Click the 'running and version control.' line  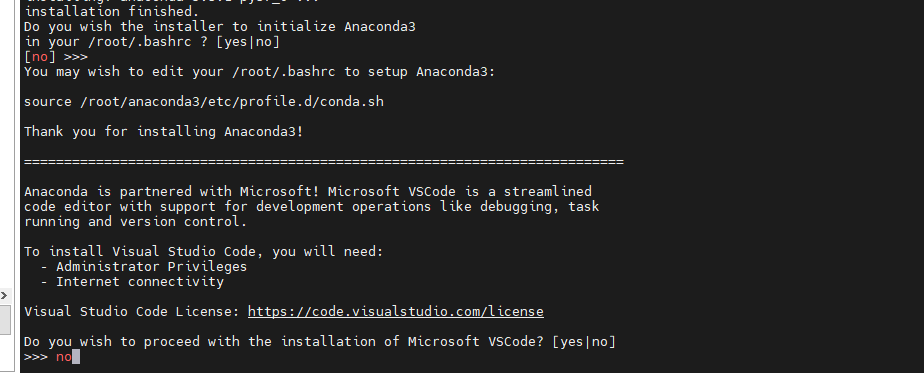point(136,222)
